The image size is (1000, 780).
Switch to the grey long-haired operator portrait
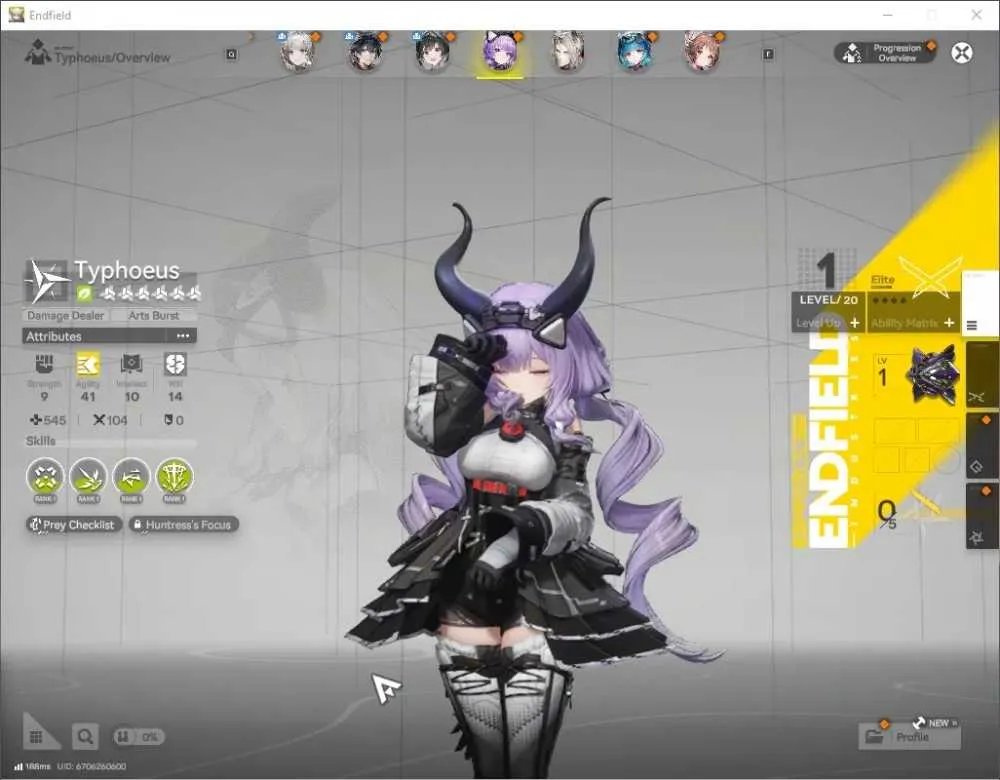(568, 51)
